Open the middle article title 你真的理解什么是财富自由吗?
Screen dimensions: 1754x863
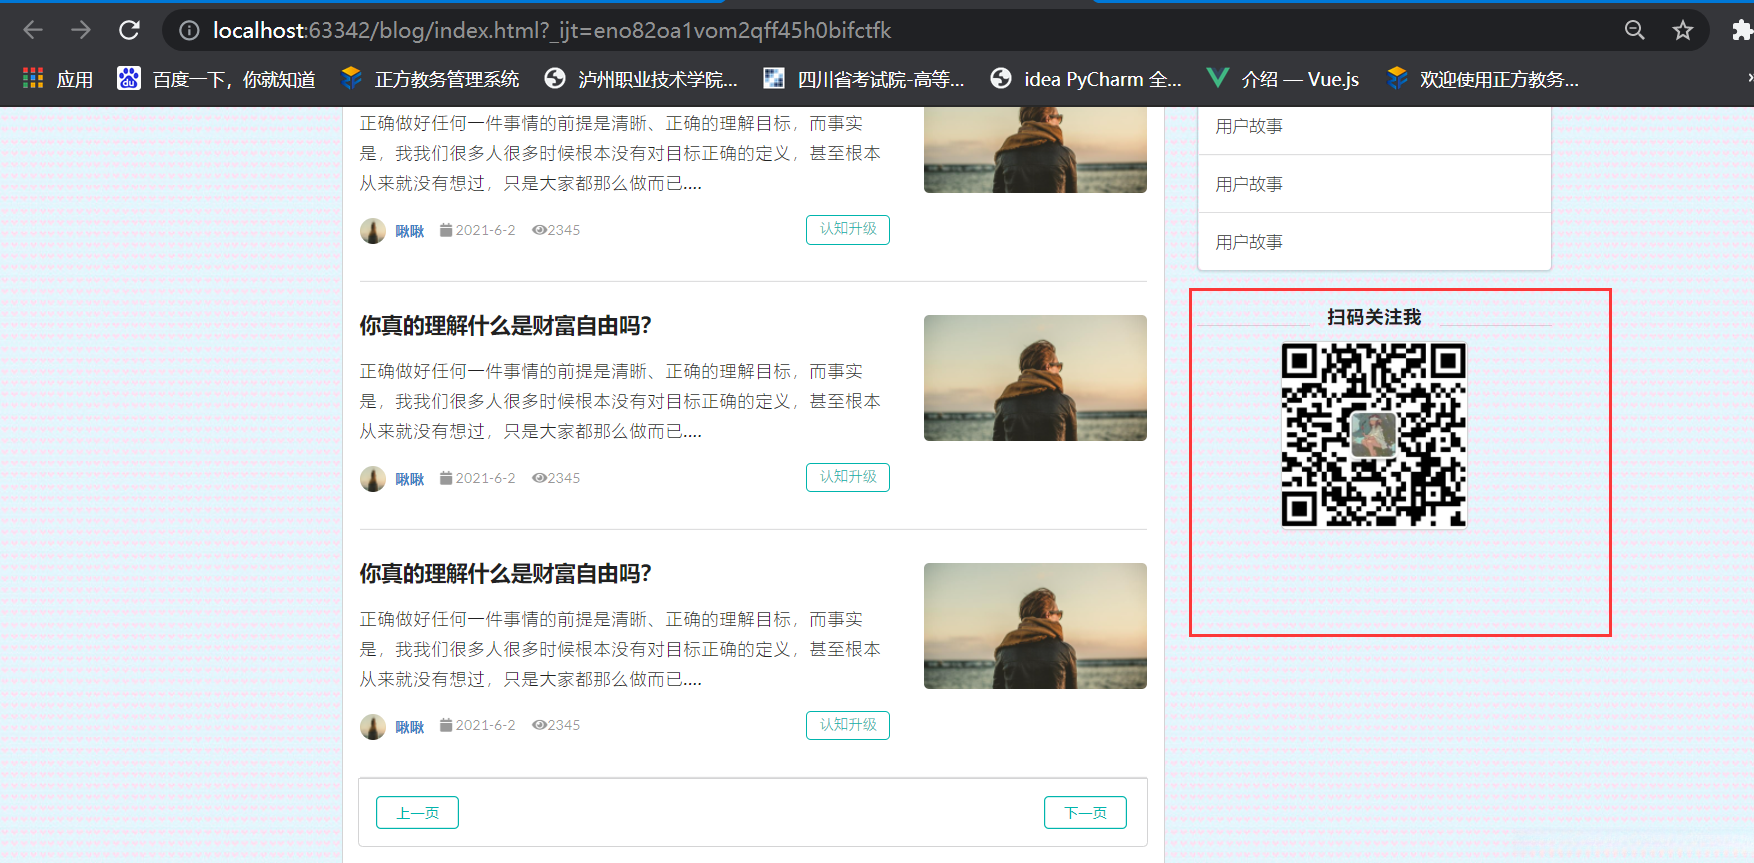click(x=505, y=326)
